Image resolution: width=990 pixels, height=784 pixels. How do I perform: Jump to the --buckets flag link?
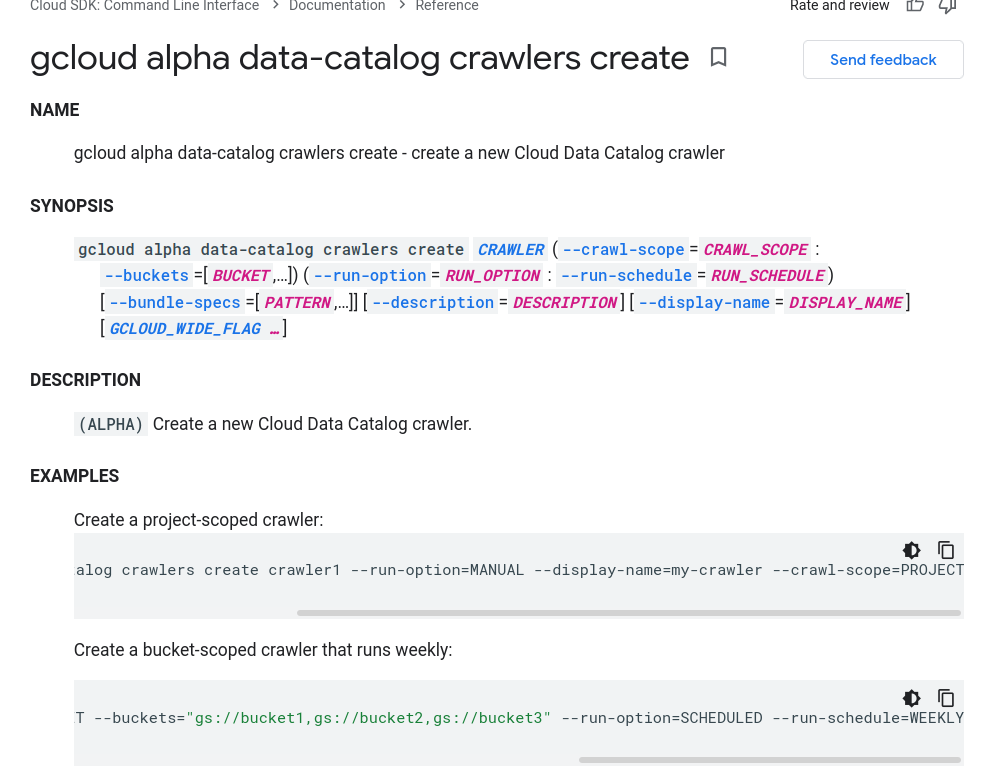click(x=146, y=276)
